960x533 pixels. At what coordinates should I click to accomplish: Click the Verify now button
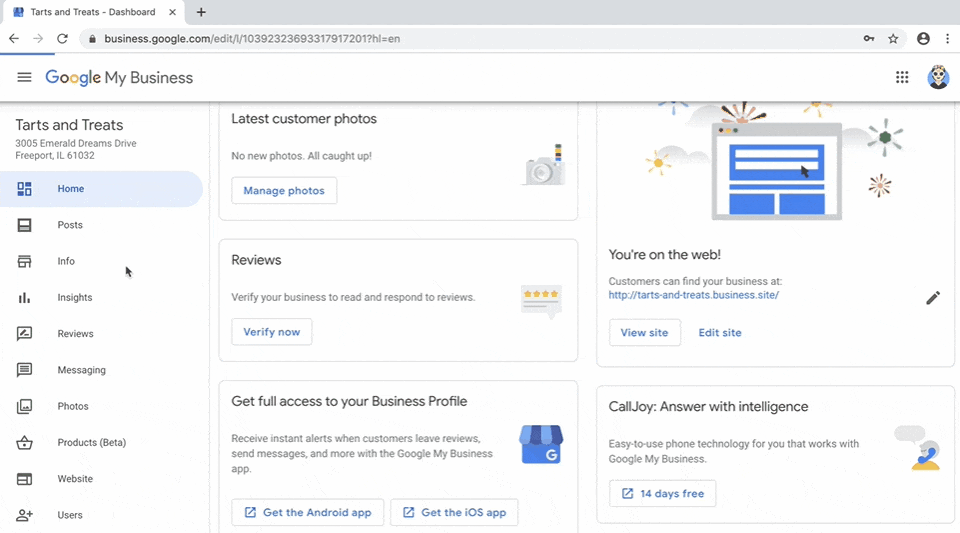pyautogui.click(x=271, y=332)
